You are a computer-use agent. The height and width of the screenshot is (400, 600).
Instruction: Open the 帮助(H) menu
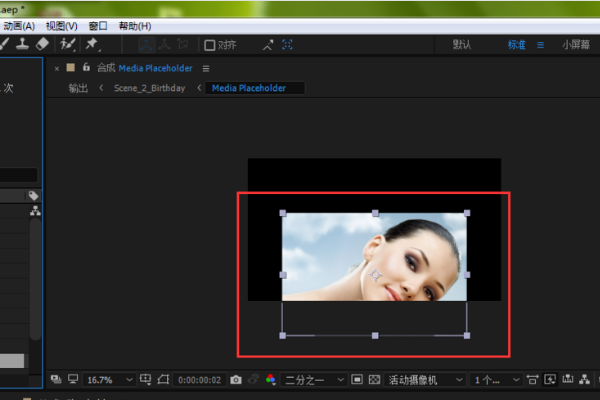tap(135, 25)
